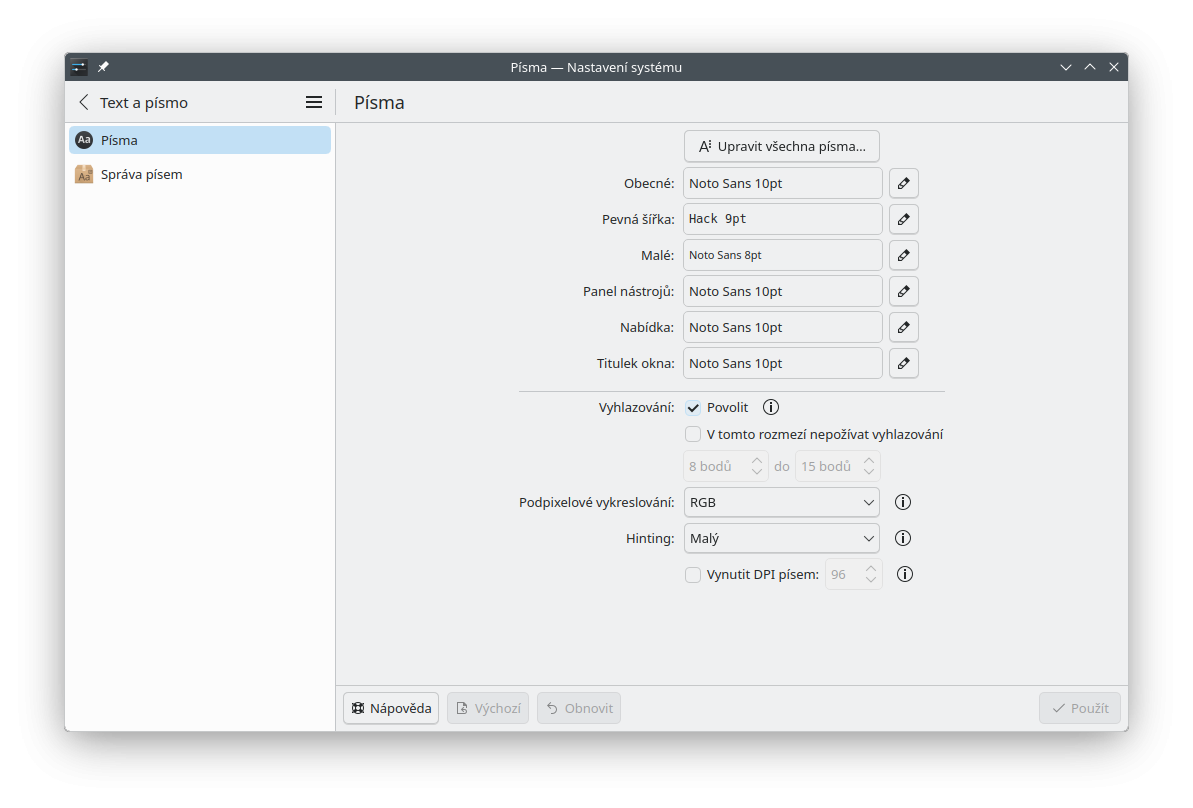Click the edit pencil for Pevná šířka font
This screenshot has width=1193, height=808.
click(903, 219)
